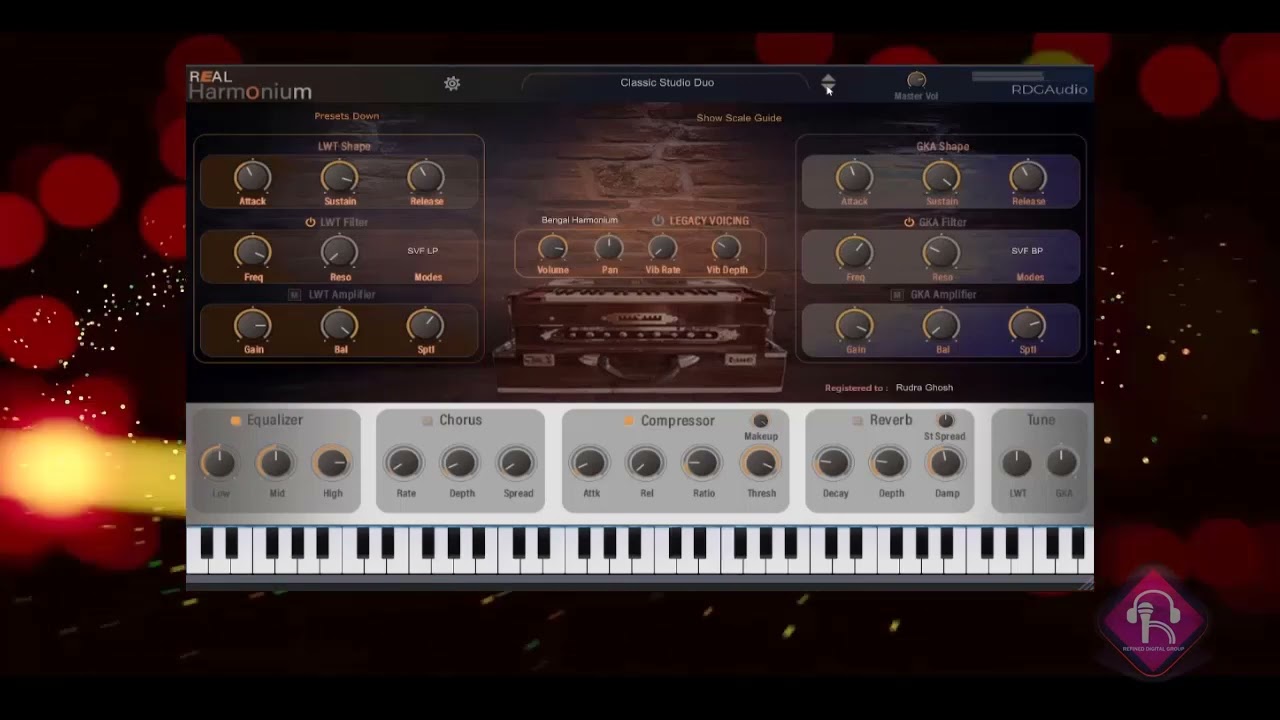Click the Chorus Depth knob
The width and height of the screenshot is (1280, 720).
(x=460, y=463)
